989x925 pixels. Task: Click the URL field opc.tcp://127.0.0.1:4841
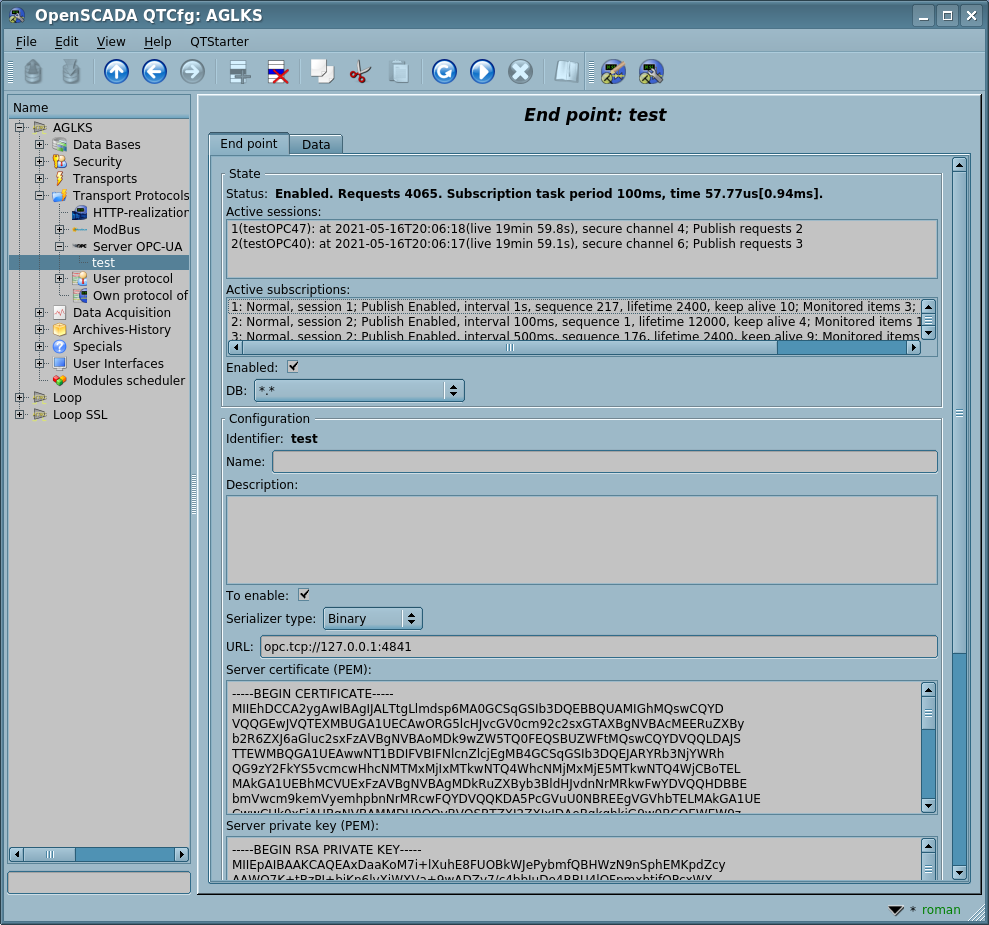pos(598,646)
